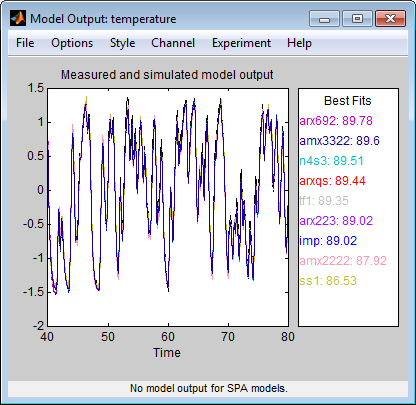The image size is (416, 405).
Task: Select the tf1: 89.35 fit entry
Action: click(x=324, y=201)
